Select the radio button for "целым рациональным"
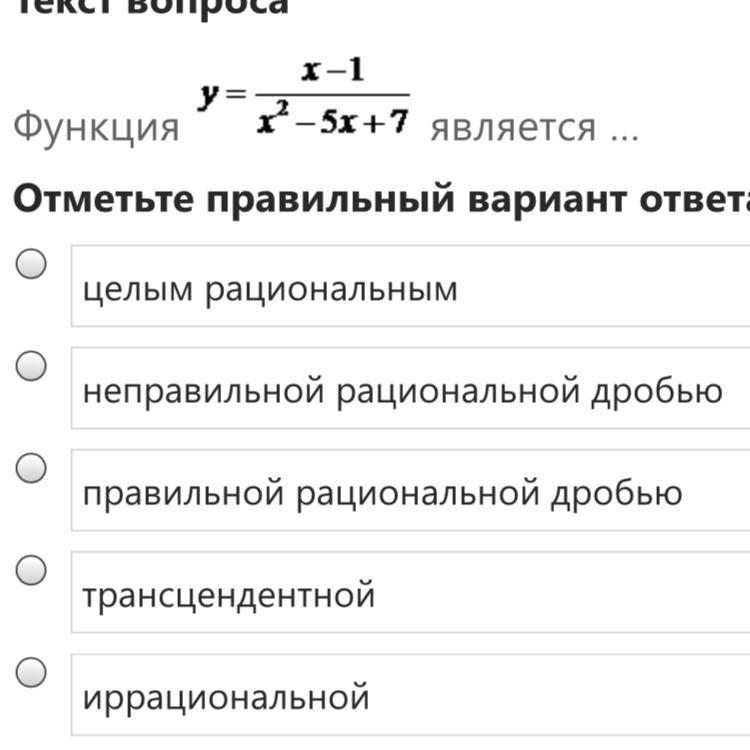This screenshot has width=750, height=750. (x=33, y=265)
